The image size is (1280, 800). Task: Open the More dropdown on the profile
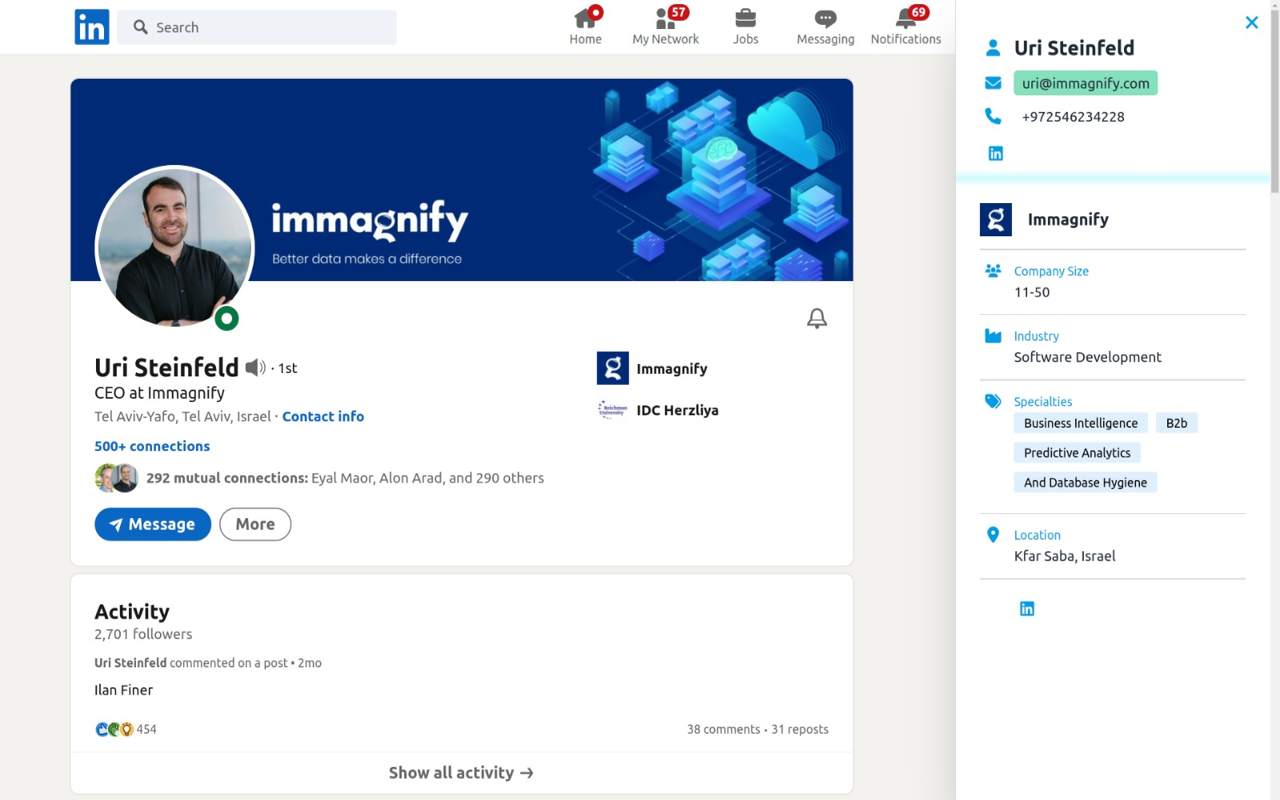[255, 524]
